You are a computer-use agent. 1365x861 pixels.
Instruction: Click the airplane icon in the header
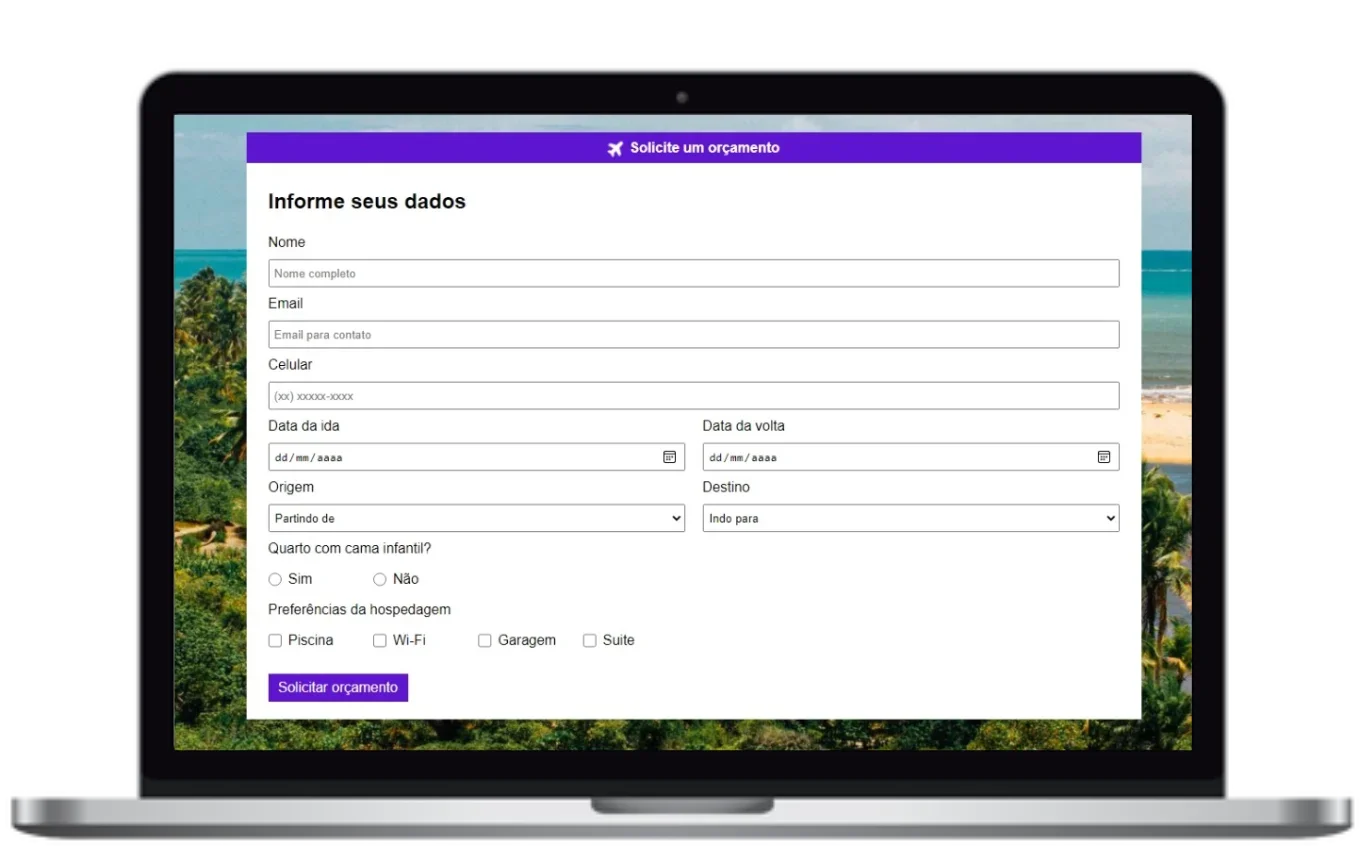click(x=615, y=148)
